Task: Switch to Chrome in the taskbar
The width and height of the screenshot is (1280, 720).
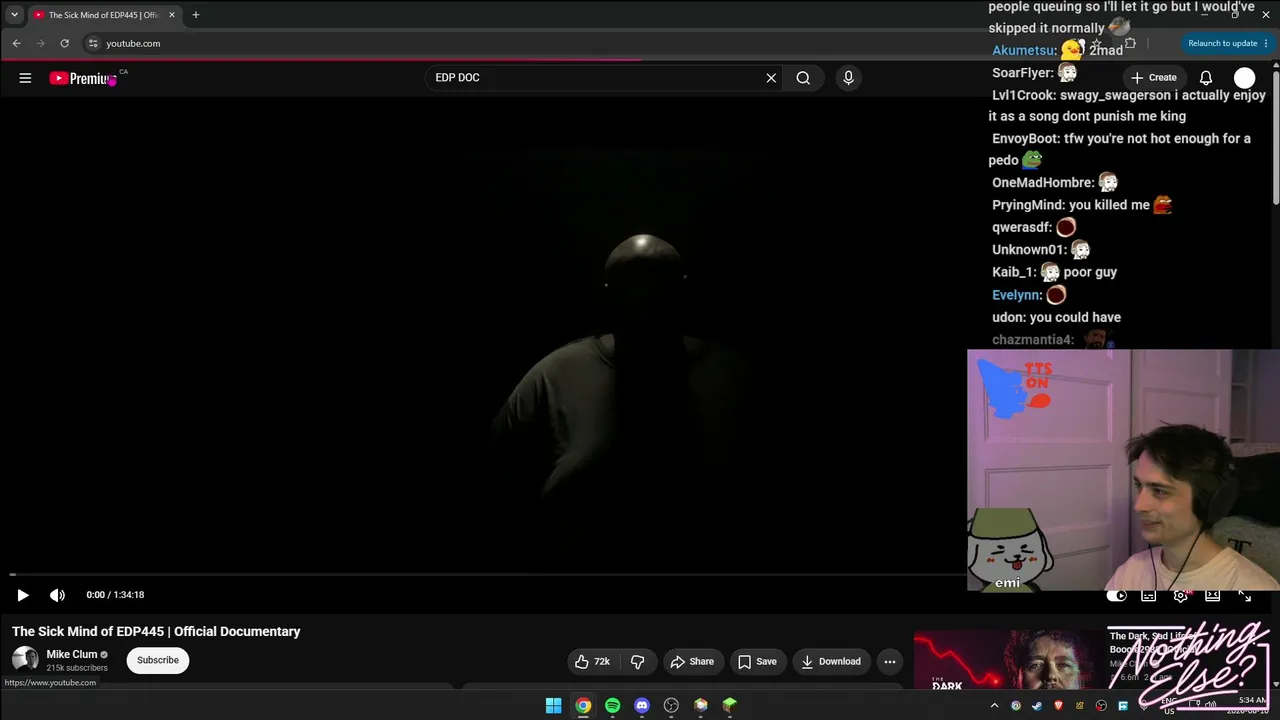Action: 583,705
